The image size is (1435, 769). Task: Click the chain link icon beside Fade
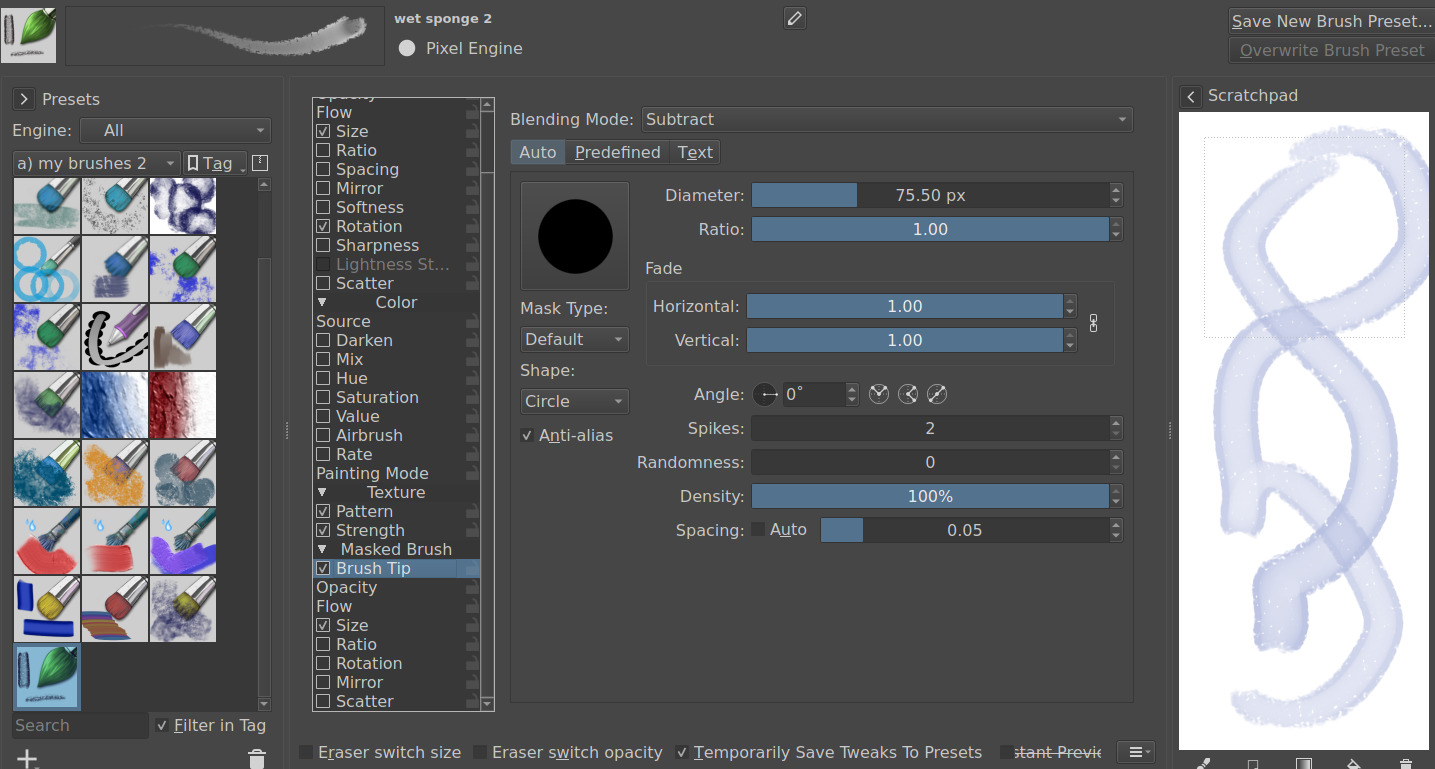point(1093,323)
